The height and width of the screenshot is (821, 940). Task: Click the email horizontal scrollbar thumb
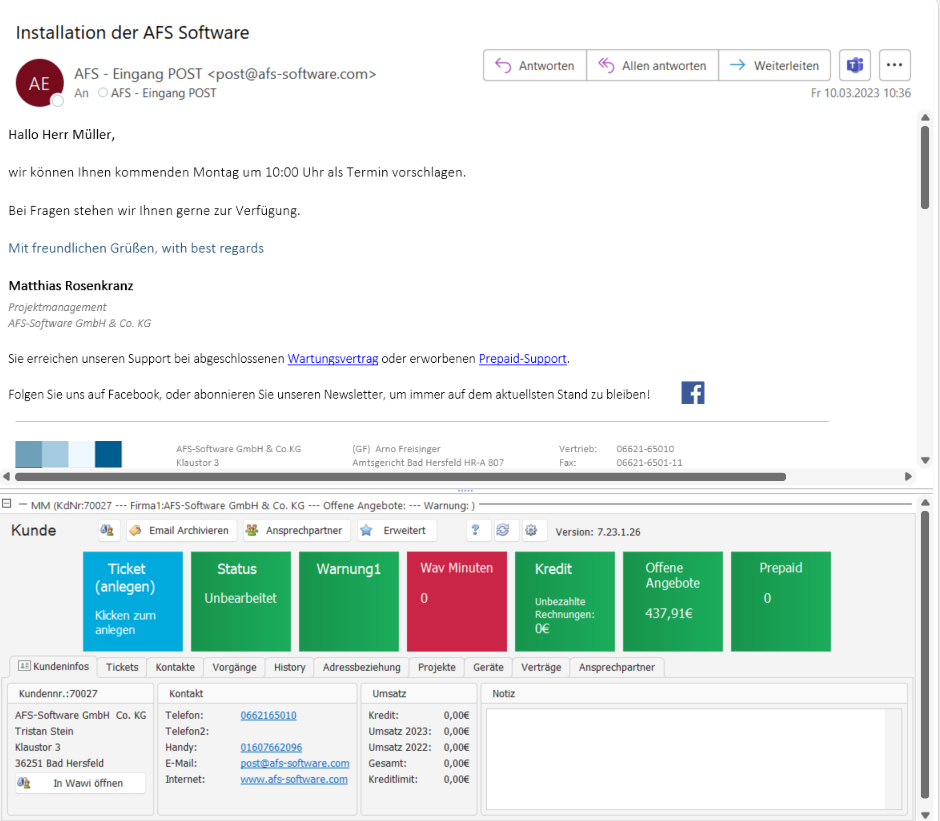point(400,477)
